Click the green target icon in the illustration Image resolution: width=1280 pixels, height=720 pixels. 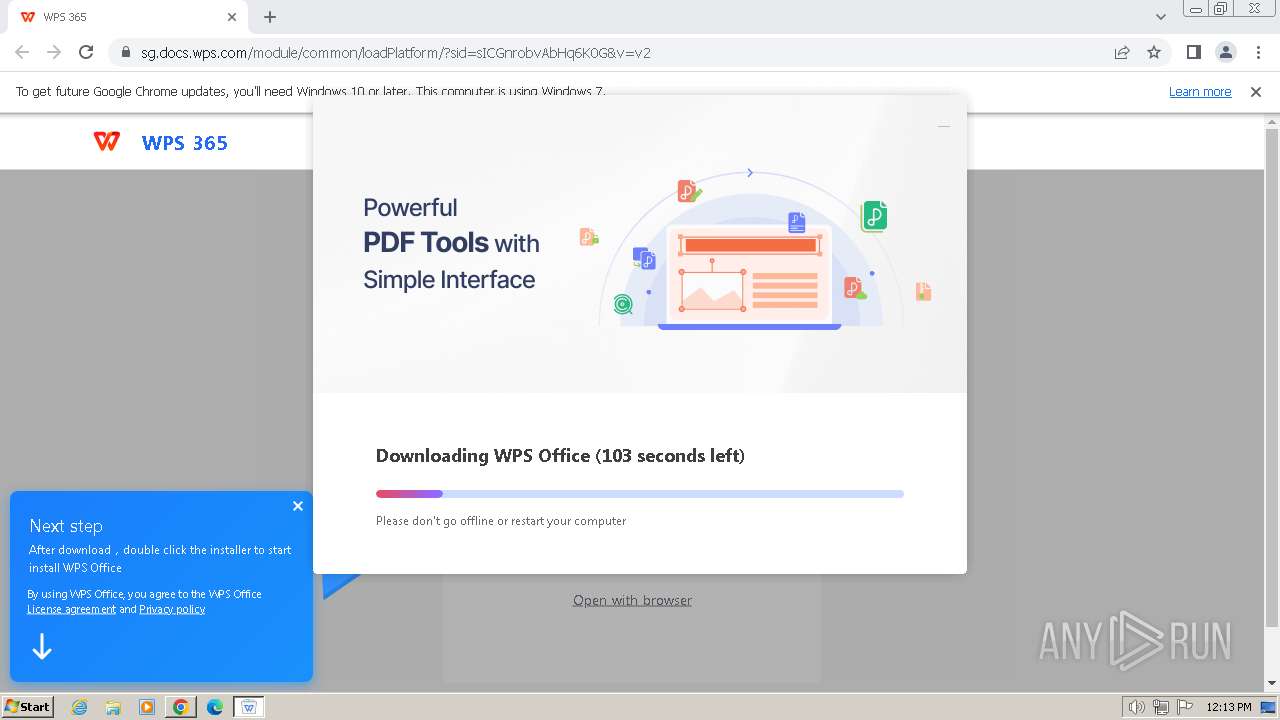click(x=623, y=304)
